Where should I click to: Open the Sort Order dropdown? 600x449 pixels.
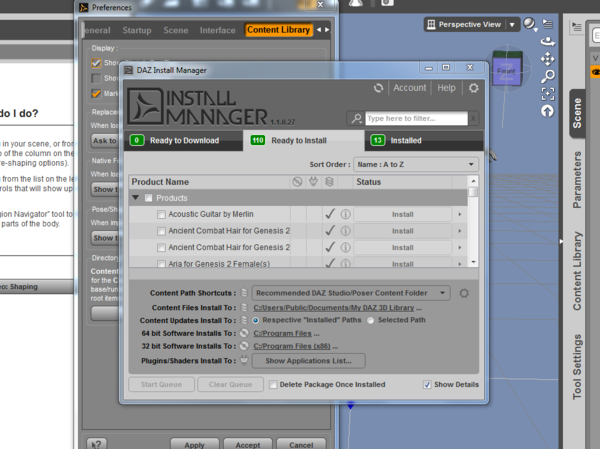pyautogui.click(x=416, y=164)
